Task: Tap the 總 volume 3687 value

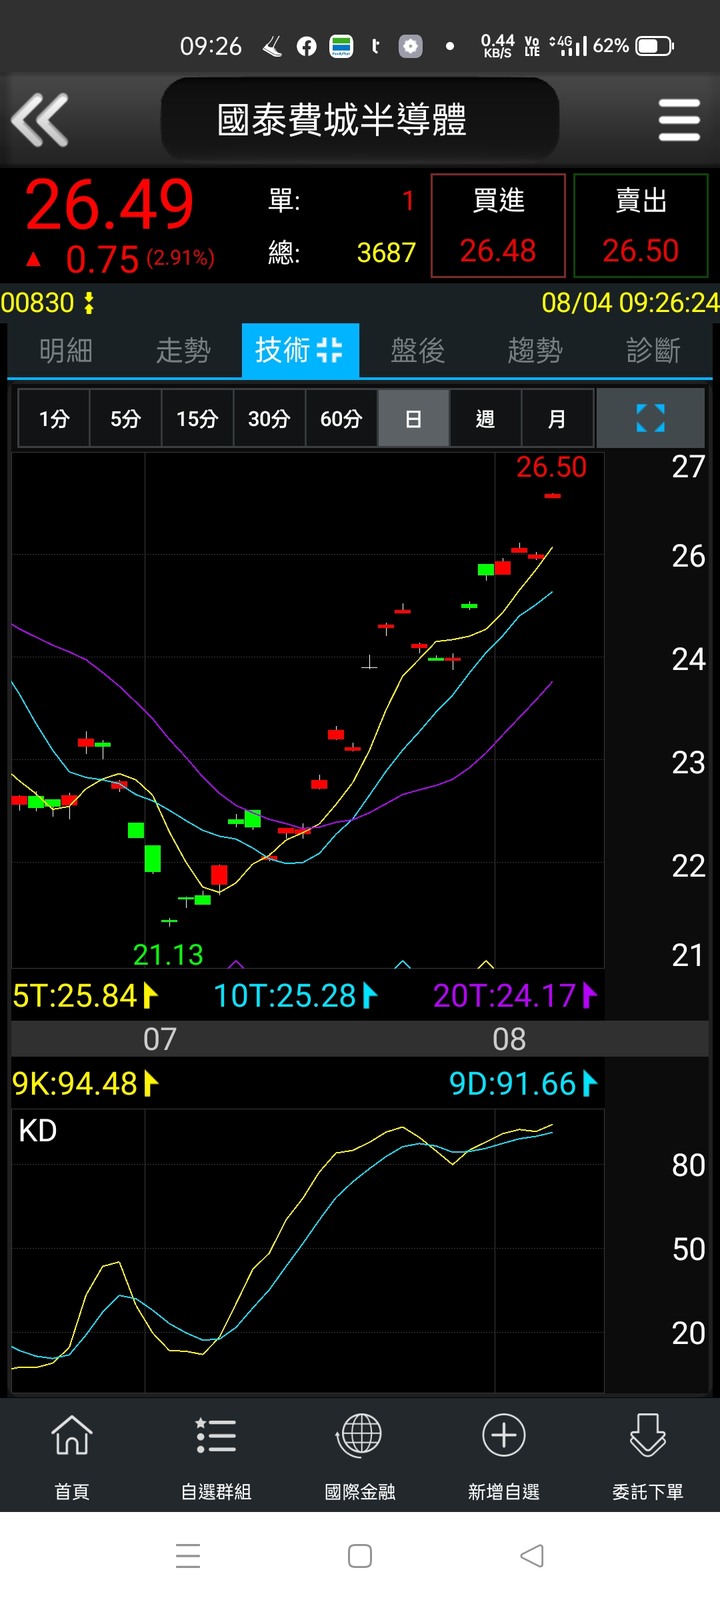Action: tap(386, 252)
